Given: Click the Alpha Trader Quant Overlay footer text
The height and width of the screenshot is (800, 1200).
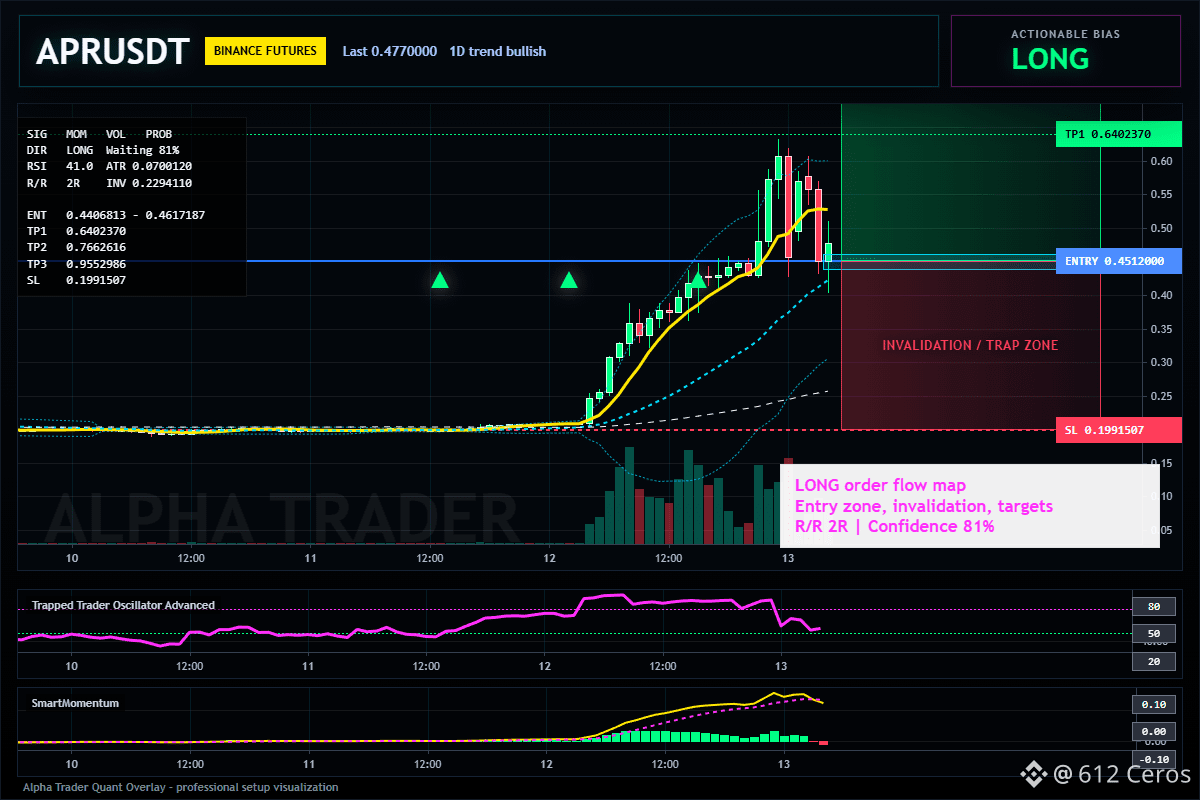Looking at the screenshot, I should [180, 787].
